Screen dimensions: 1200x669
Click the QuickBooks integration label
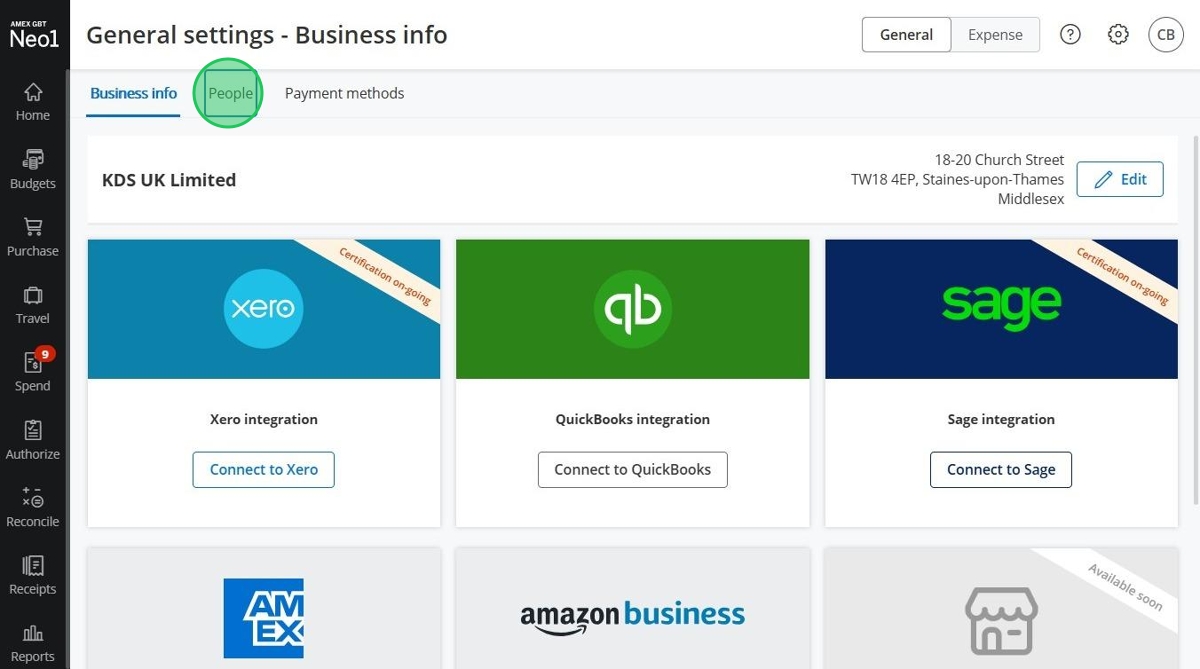tap(632, 419)
